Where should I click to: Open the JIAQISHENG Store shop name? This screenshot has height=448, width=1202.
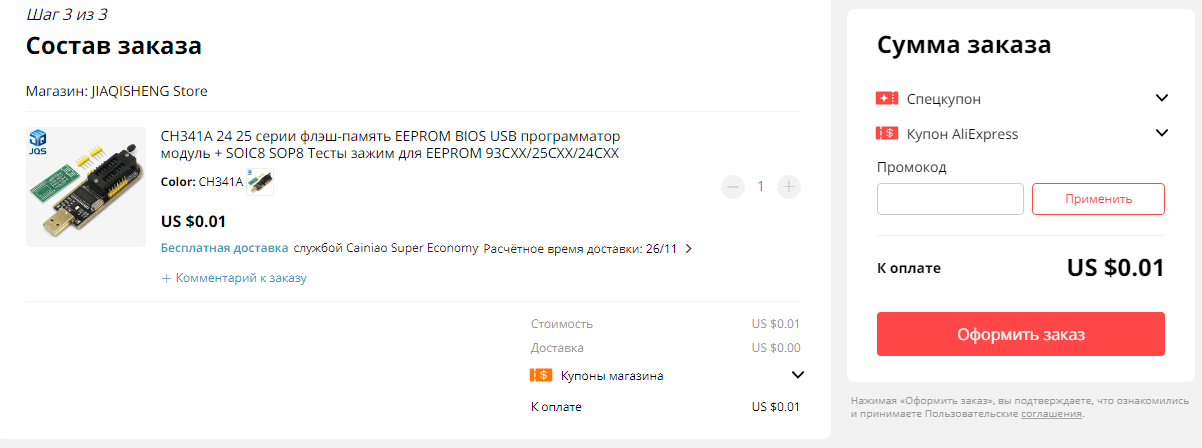pyautogui.click(x=148, y=91)
